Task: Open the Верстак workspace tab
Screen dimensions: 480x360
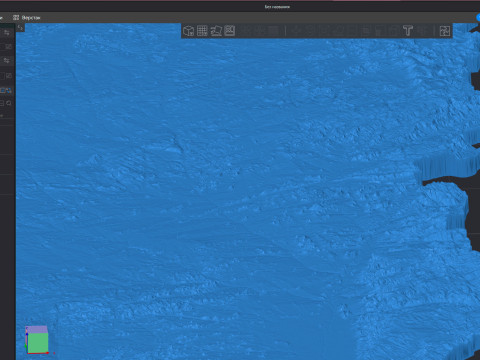Action: click(x=27, y=18)
